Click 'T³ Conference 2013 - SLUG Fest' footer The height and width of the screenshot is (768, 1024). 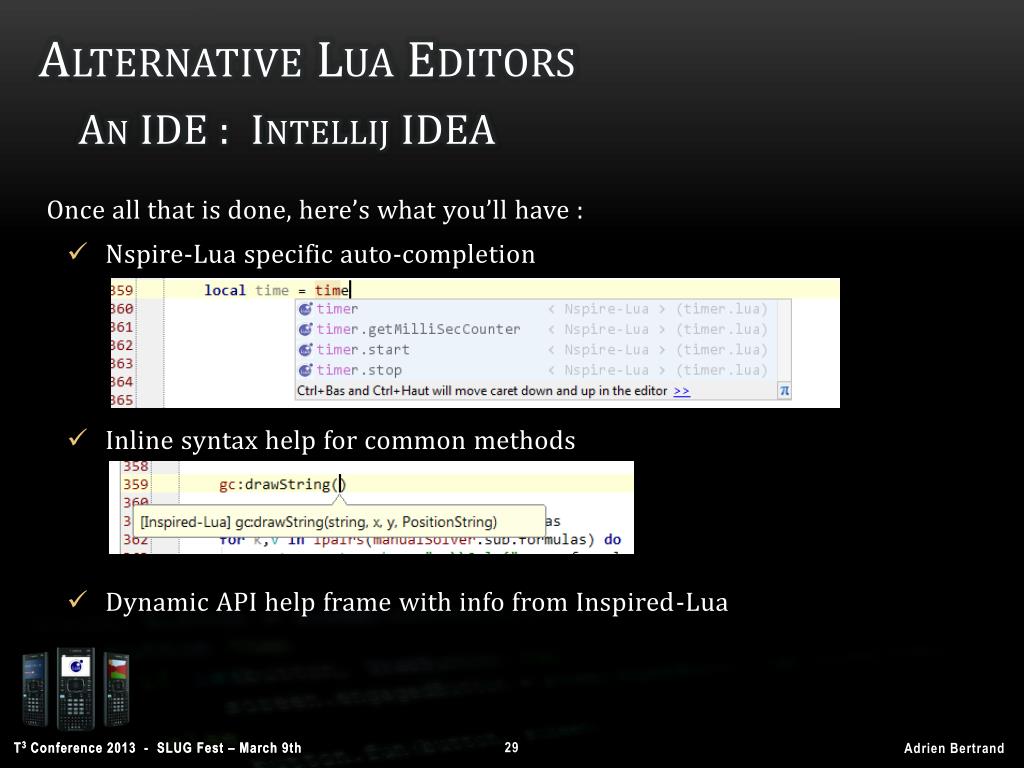pyautogui.click(x=157, y=748)
